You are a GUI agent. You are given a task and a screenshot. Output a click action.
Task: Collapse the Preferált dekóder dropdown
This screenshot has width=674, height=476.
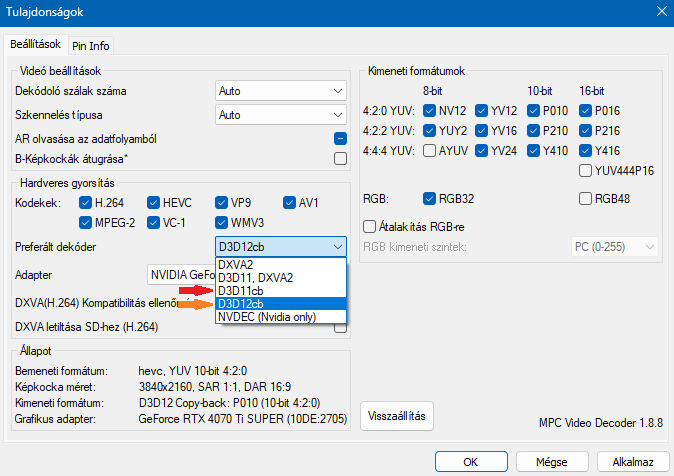[281, 246]
